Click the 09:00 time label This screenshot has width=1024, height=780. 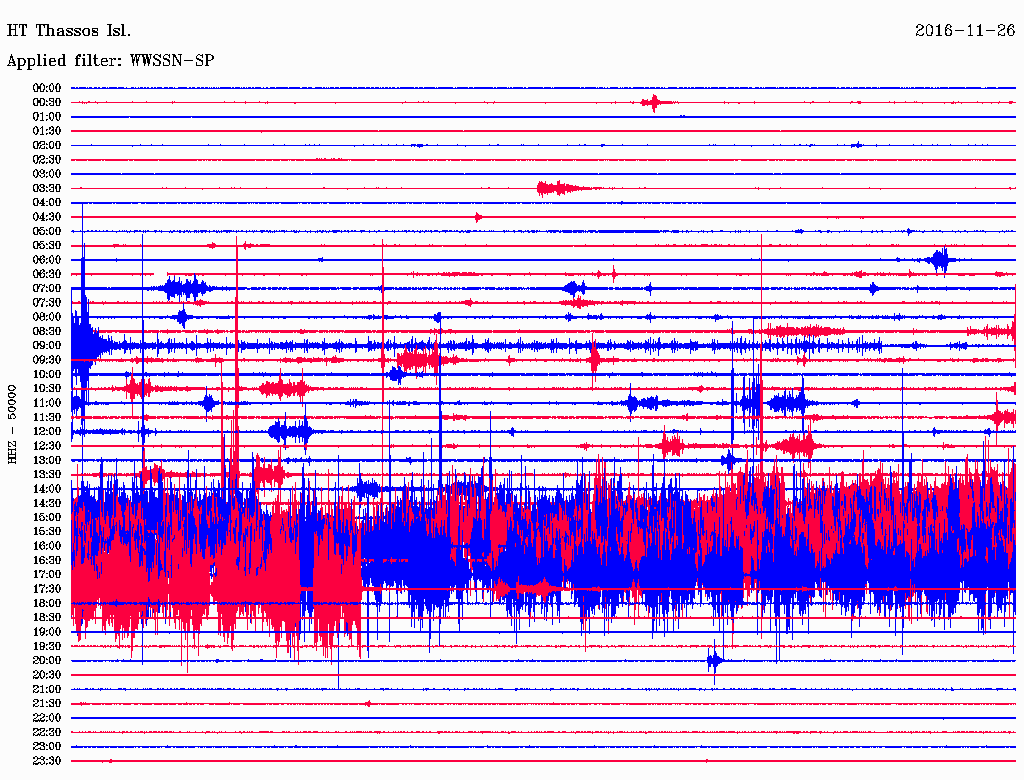[47, 346]
